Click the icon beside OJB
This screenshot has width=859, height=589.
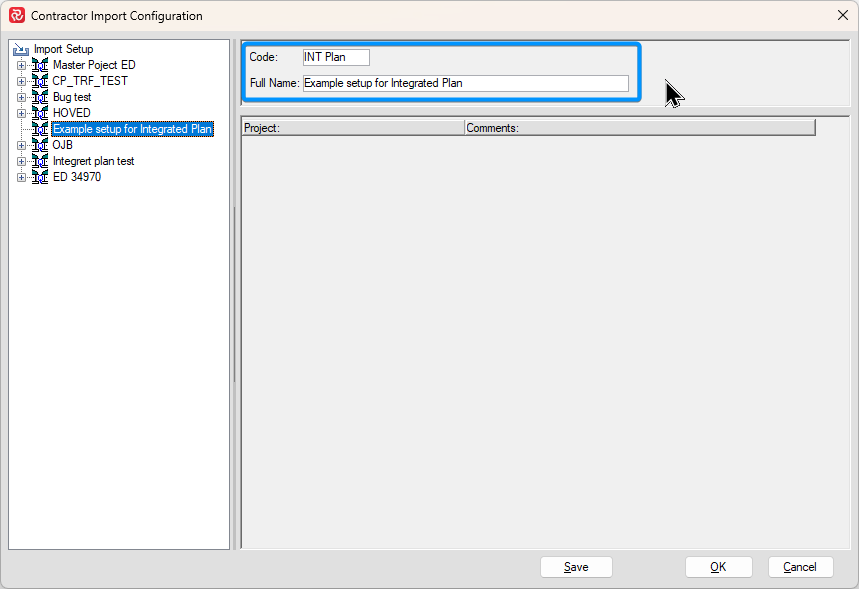click(x=40, y=145)
